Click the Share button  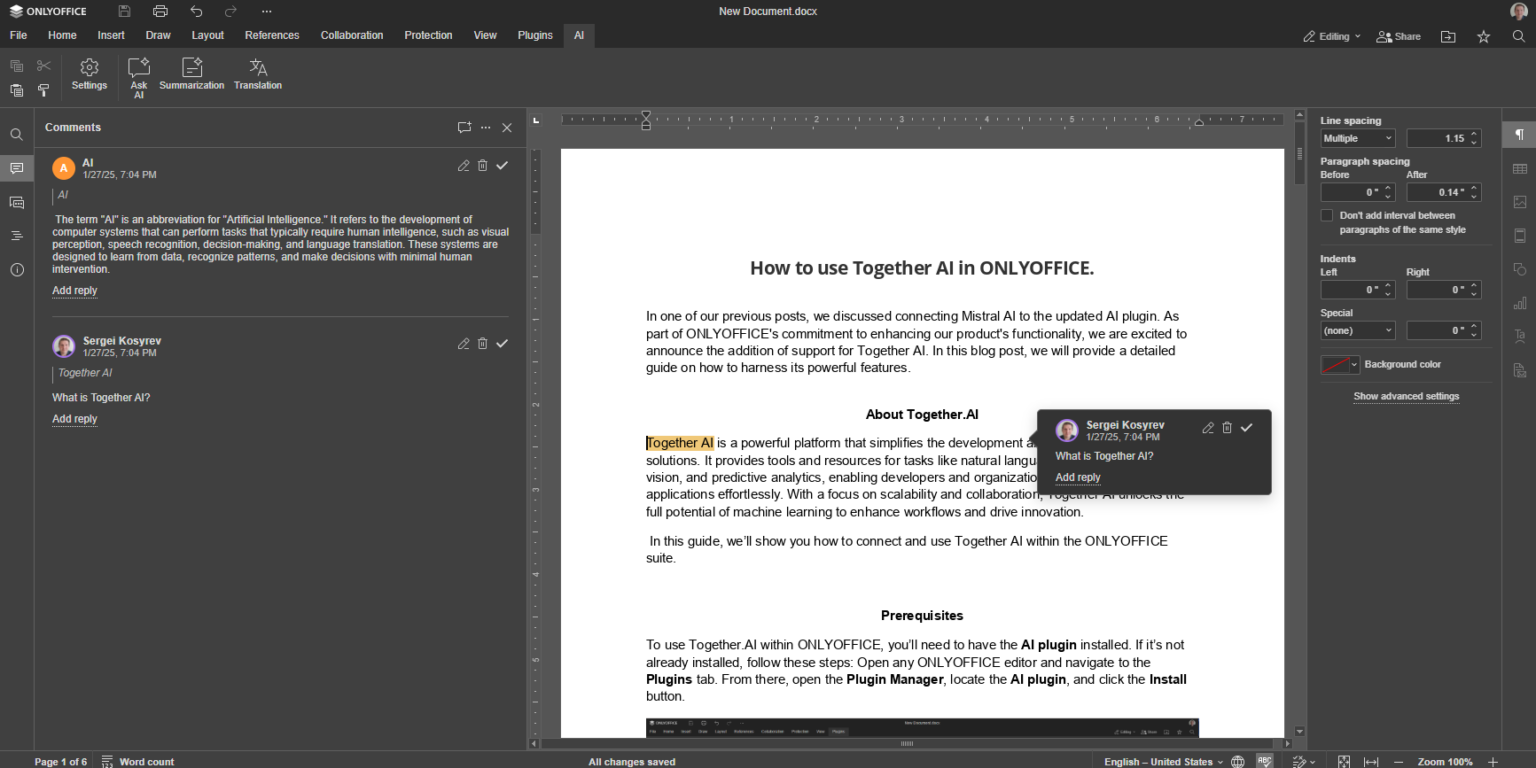pyautogui.click(x=1398, y=36)
